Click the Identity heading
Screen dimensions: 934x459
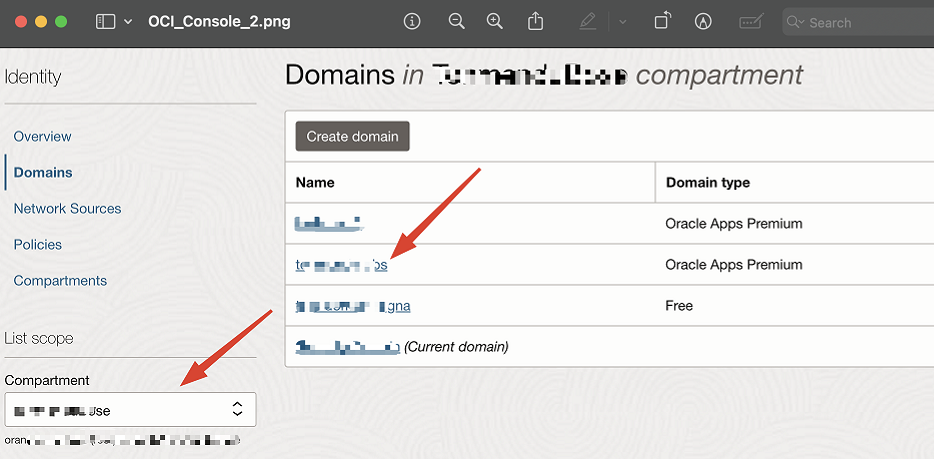pos(33,77)
